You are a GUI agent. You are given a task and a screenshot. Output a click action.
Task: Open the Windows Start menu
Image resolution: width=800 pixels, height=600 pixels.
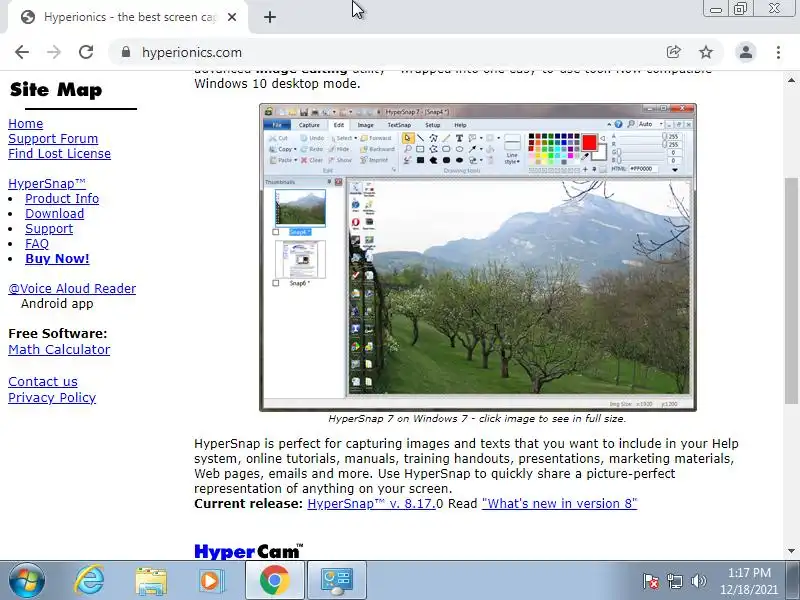(26, 580)
